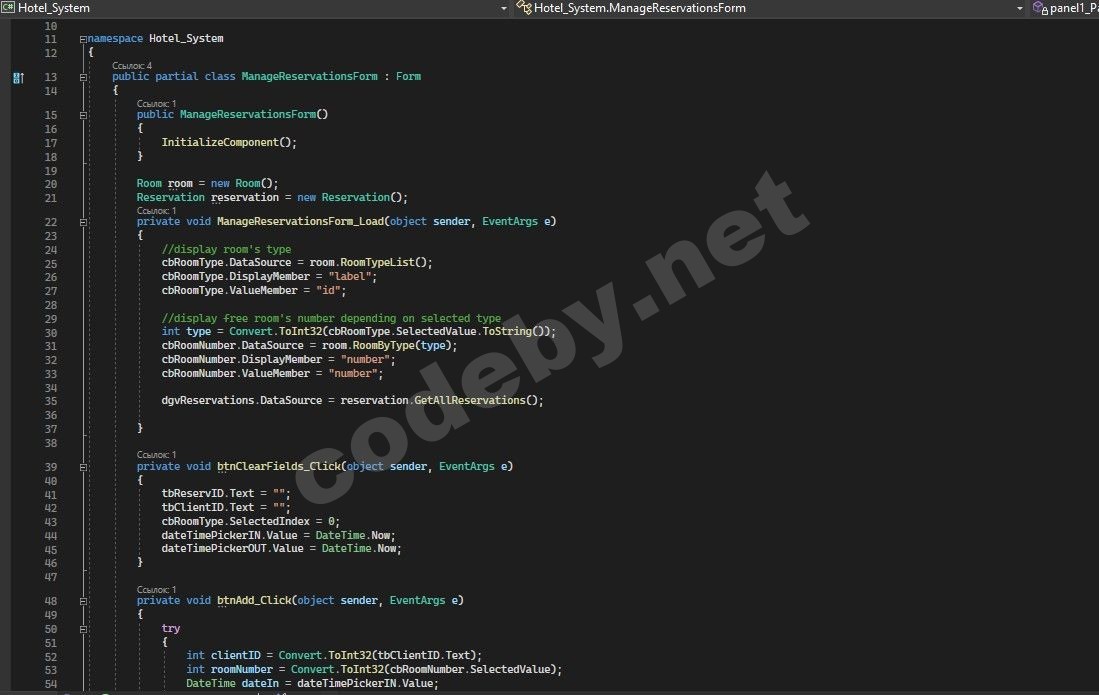The height and width of the screenshot is (695, 1099).
Task: Collapse the ManageReservationsForm class block
Action: click(83, 77)
